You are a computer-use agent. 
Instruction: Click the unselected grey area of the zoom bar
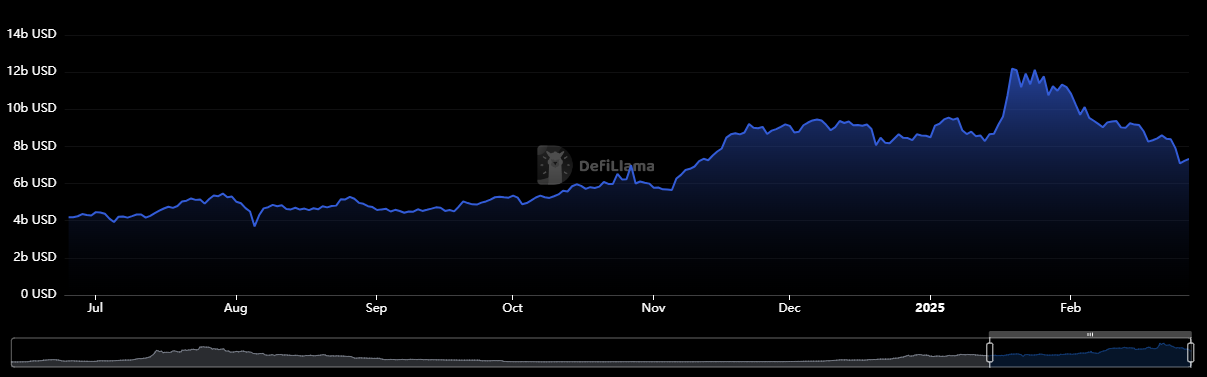(x=500, y=352)
